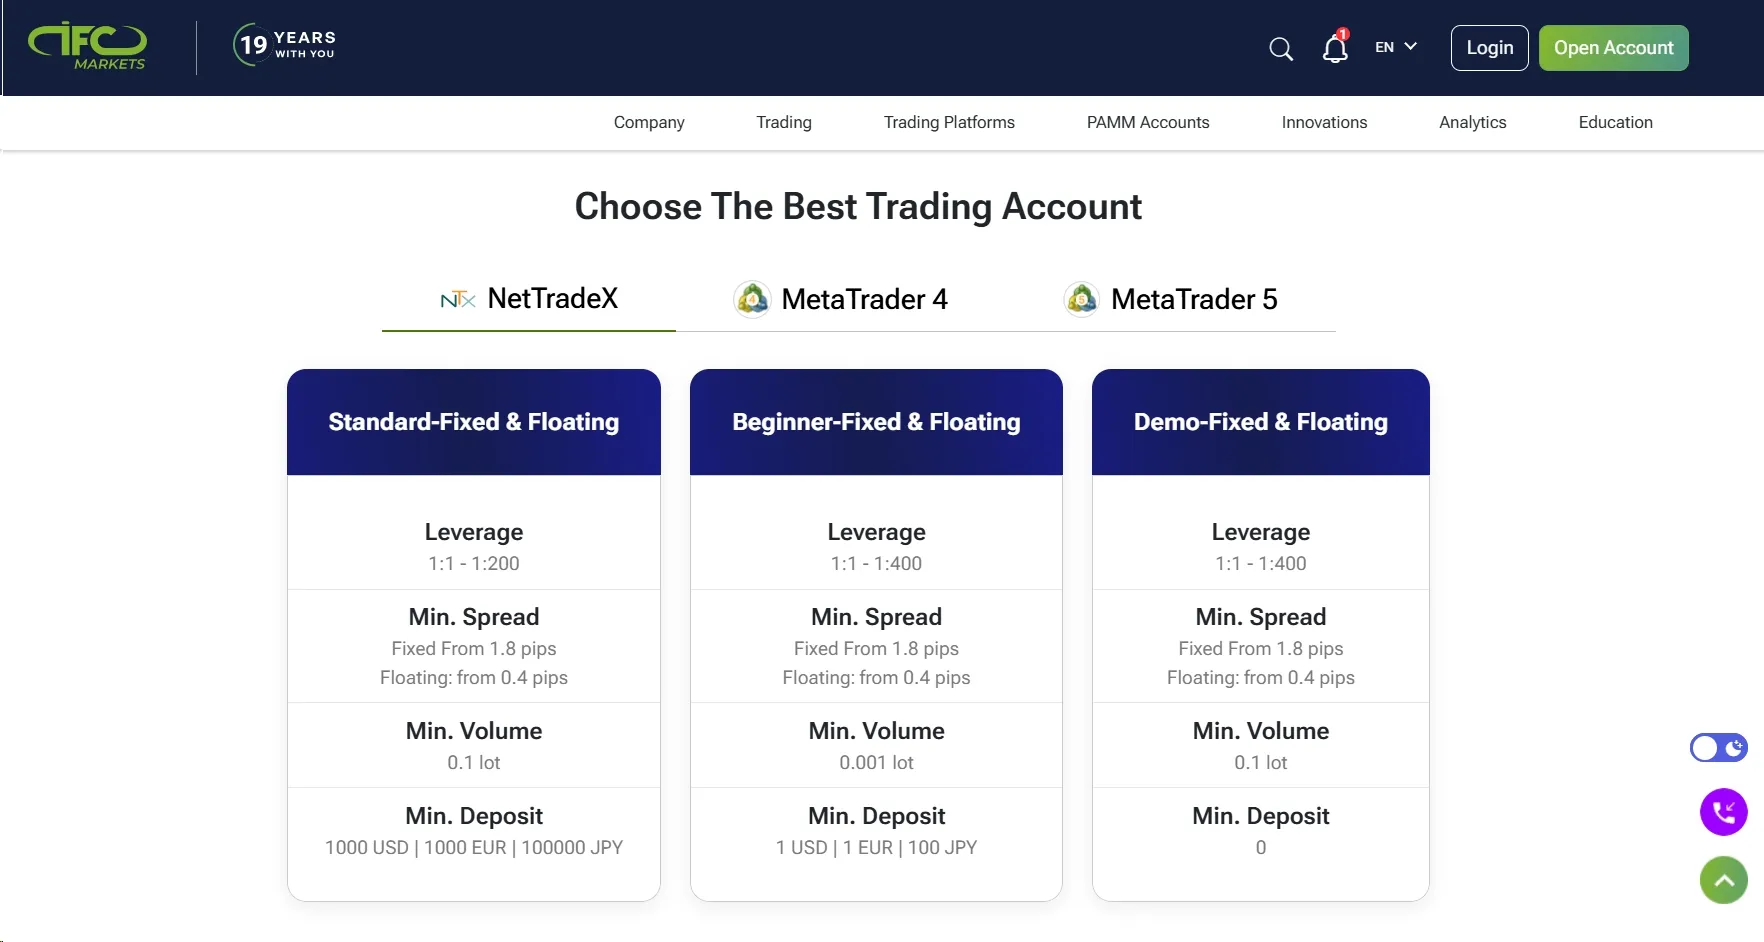Screen dimensions: 1764x942
Task: Click the 19 Years With You badge
Action: (285, 45)
